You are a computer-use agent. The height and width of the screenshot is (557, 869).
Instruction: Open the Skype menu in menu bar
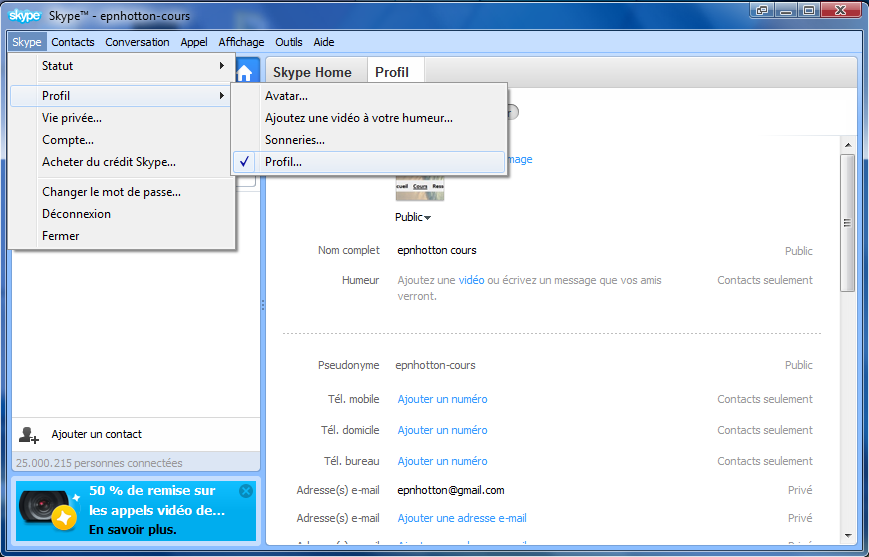tap(27, 42)
